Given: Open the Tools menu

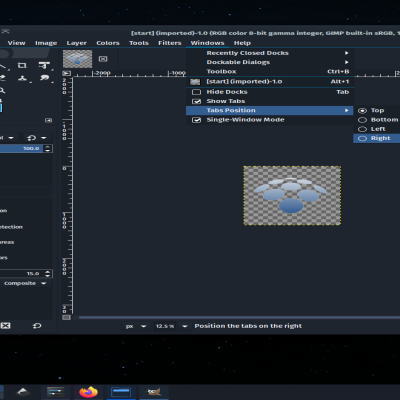Looking at the screenshot, I should (x=139, y=43).
